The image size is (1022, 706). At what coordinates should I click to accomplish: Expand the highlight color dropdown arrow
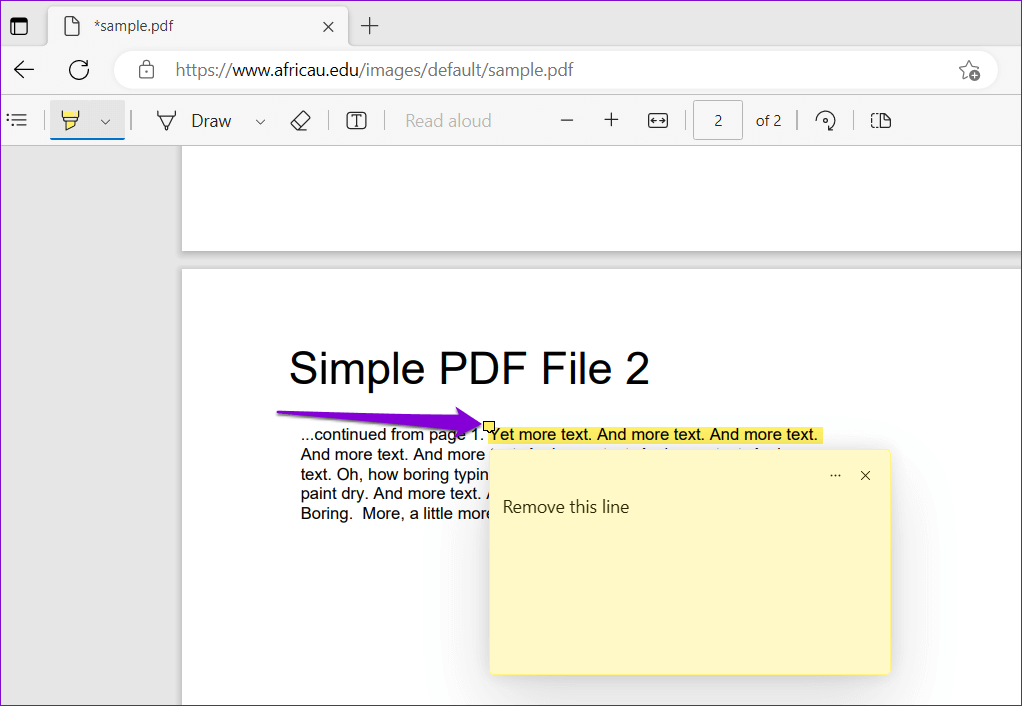(105, 121)
